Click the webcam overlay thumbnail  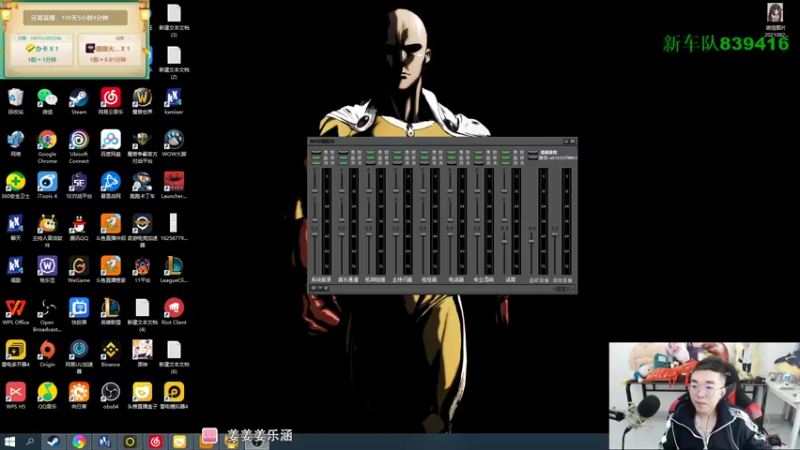[x=704, y=396]
